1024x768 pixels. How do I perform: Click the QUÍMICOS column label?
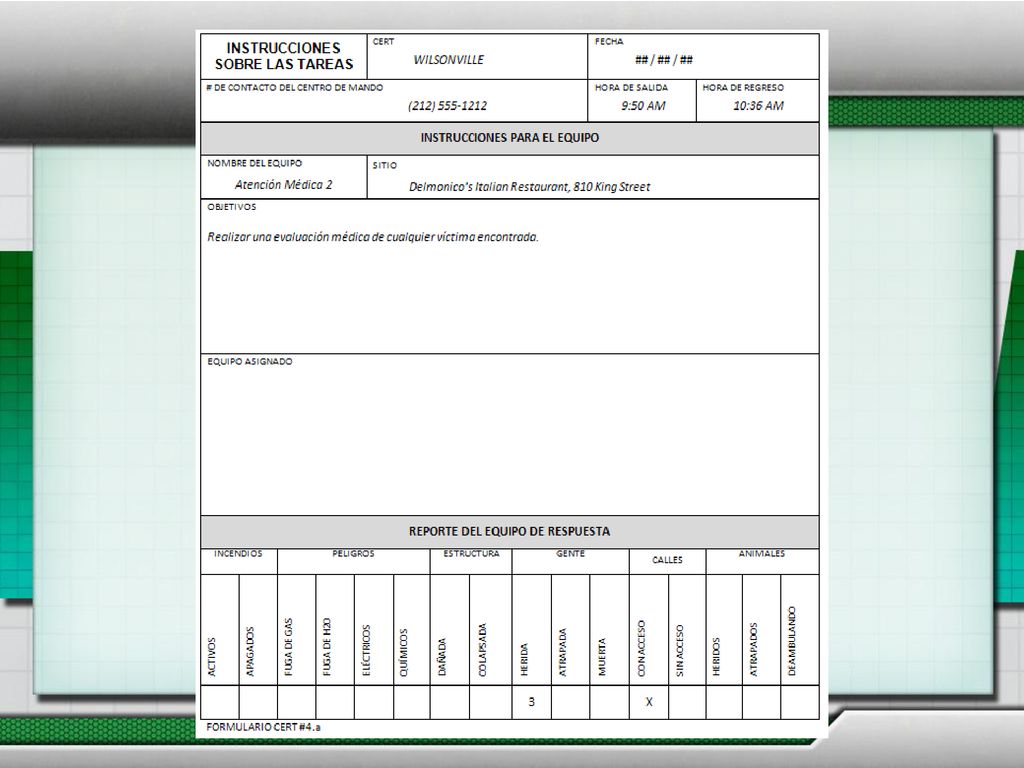pyautogui.click(x=403, y=652)
